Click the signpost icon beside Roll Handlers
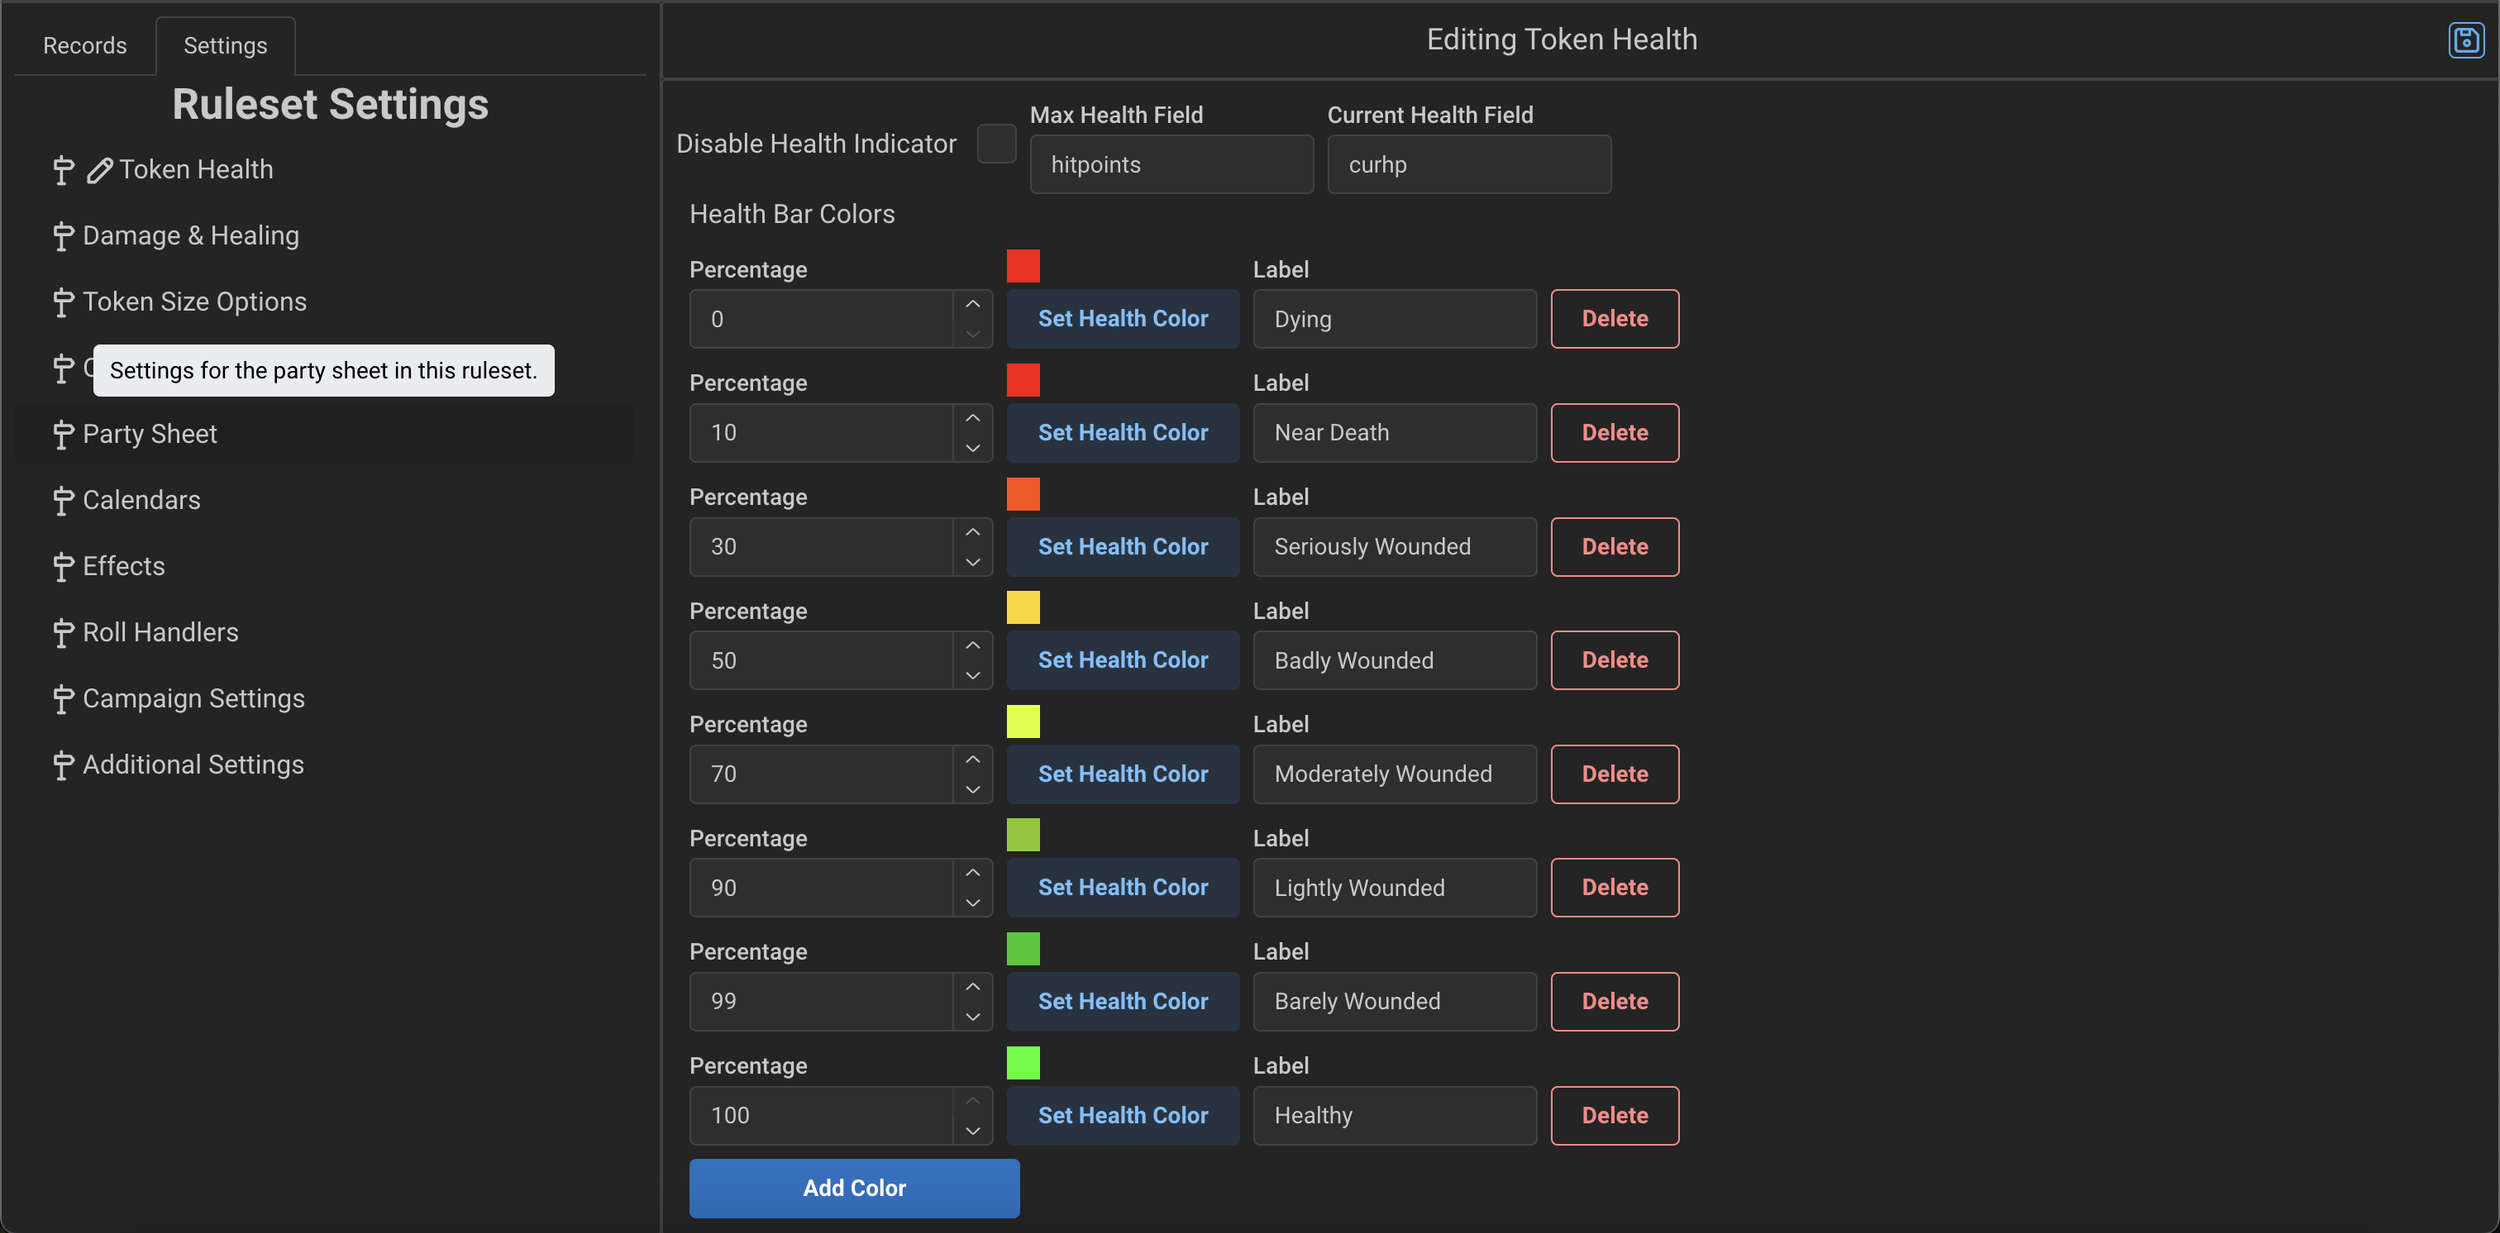The image size is (2500, 1233). (62, 632)
